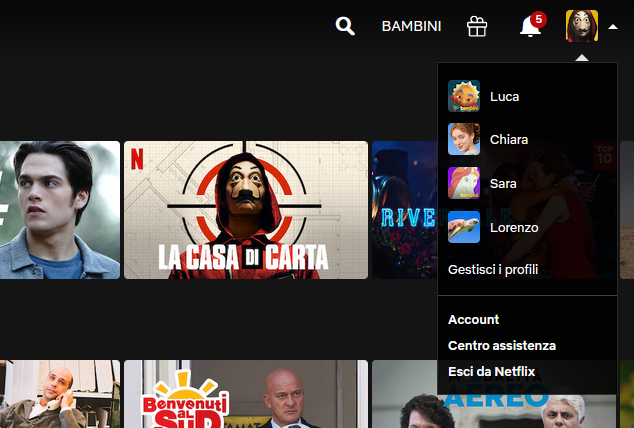Select Esci da Netflix to sign out
Image resolution: width=634 pixels, height=428 pixels.
pyautogui.click(x=491, y=371)
